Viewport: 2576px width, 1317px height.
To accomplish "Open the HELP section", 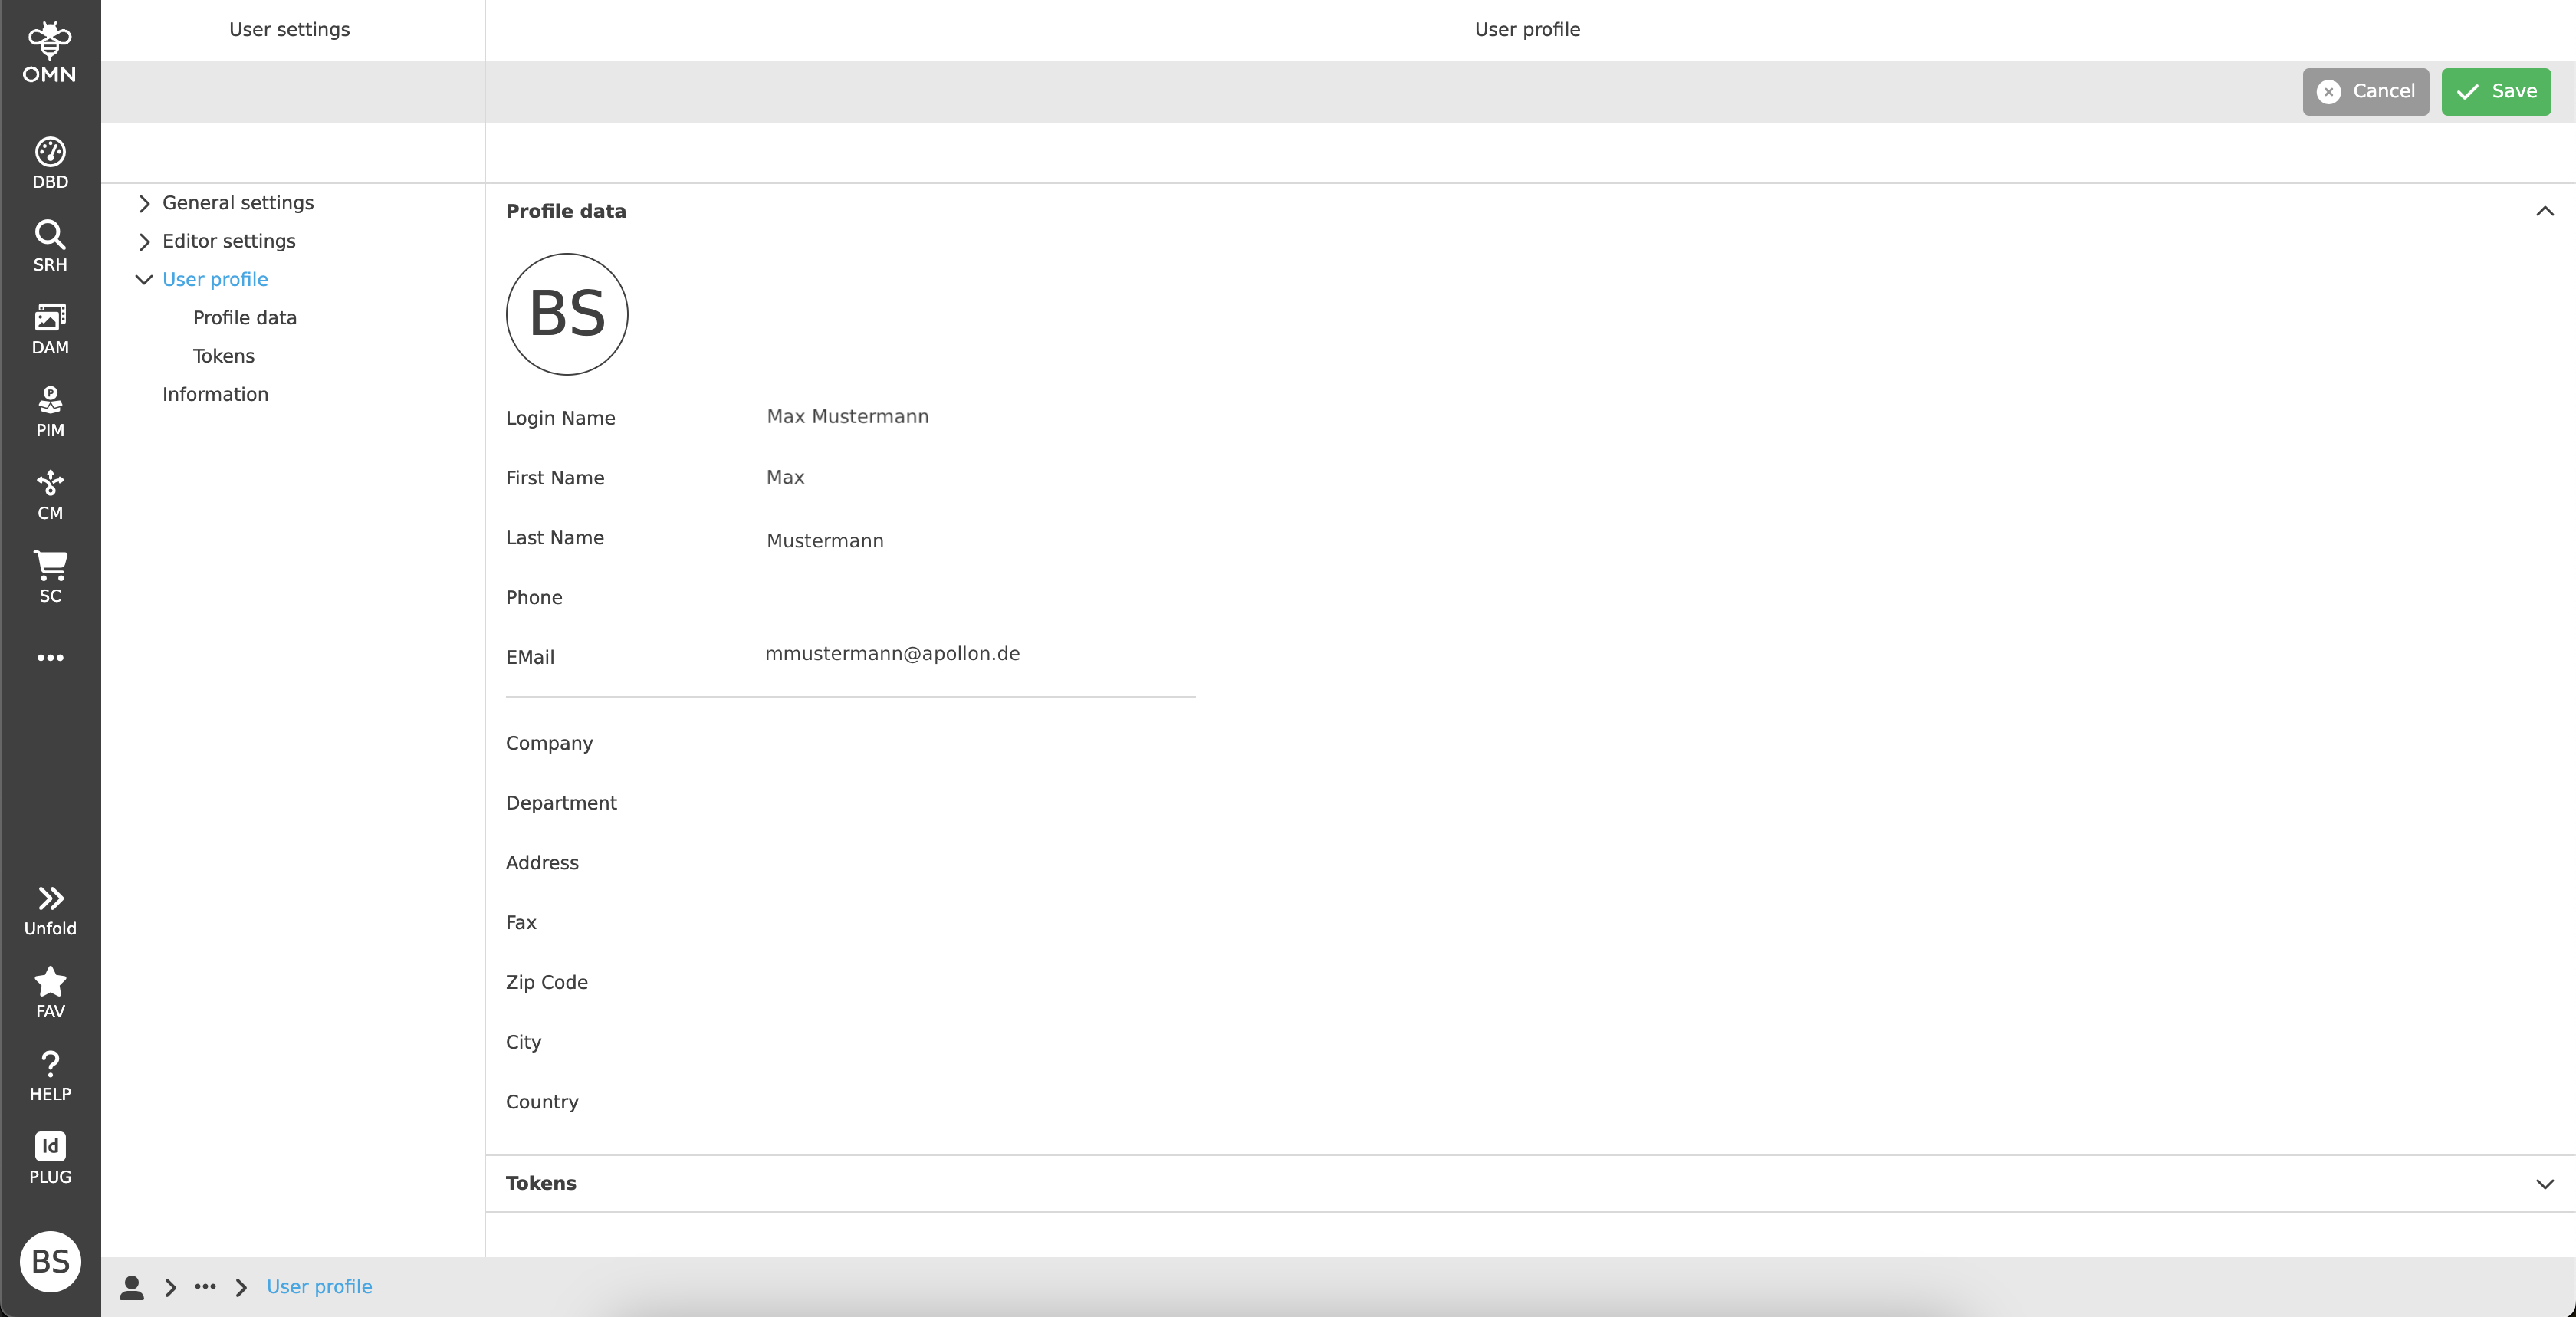I will click(x=49, y=1073).
